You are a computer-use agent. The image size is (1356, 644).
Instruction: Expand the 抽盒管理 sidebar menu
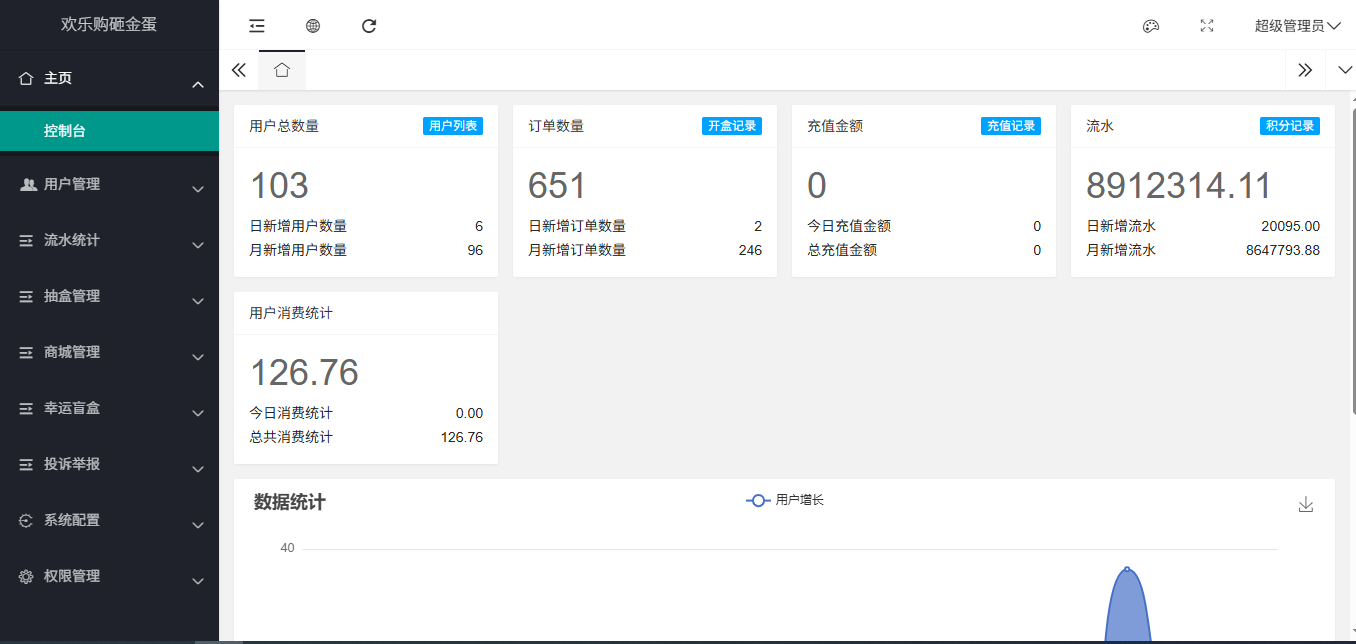tap(109, 297)
